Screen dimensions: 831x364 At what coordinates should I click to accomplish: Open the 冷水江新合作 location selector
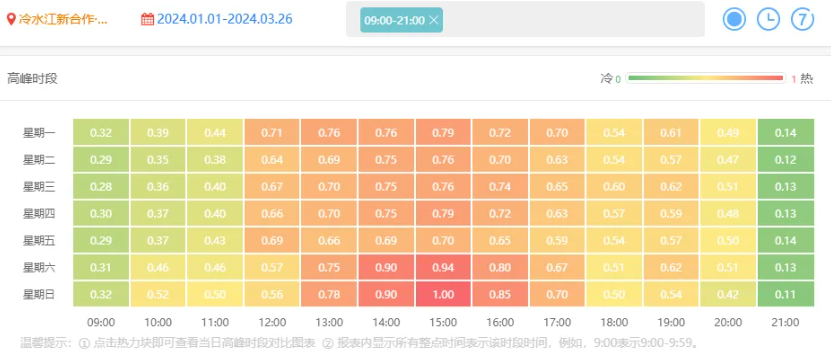[63, 20]
